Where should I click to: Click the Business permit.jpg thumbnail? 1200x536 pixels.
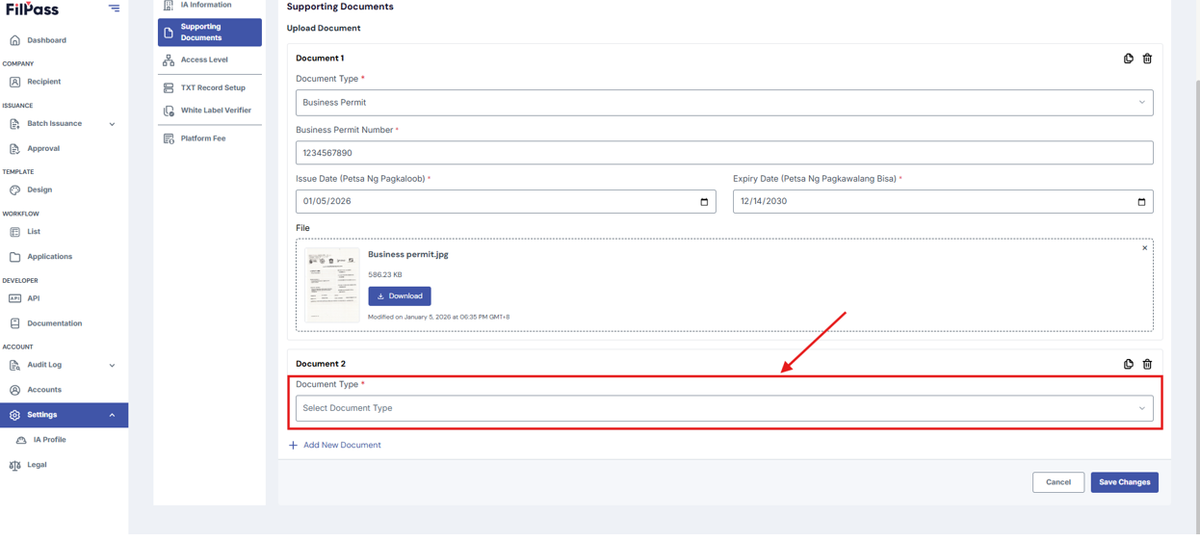[x=332, y=285]
